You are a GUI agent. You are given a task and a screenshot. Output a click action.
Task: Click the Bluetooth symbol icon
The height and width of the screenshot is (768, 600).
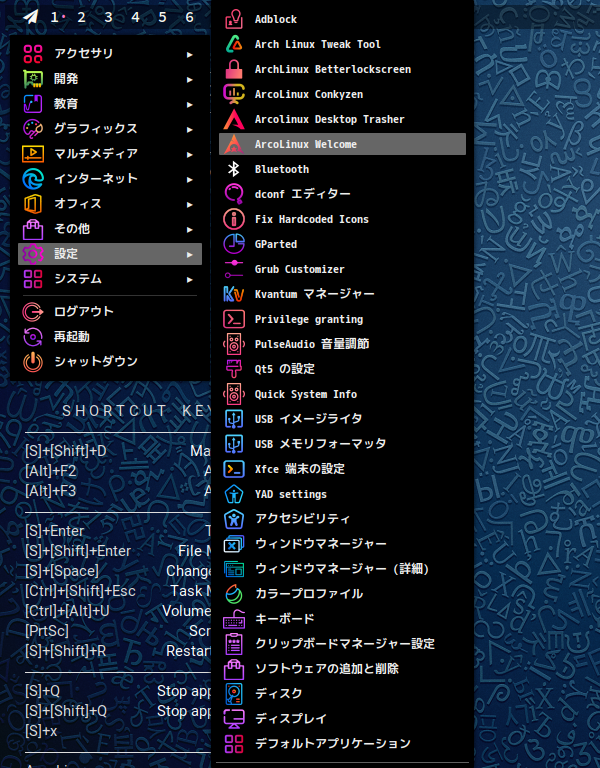tap(234, 169)
